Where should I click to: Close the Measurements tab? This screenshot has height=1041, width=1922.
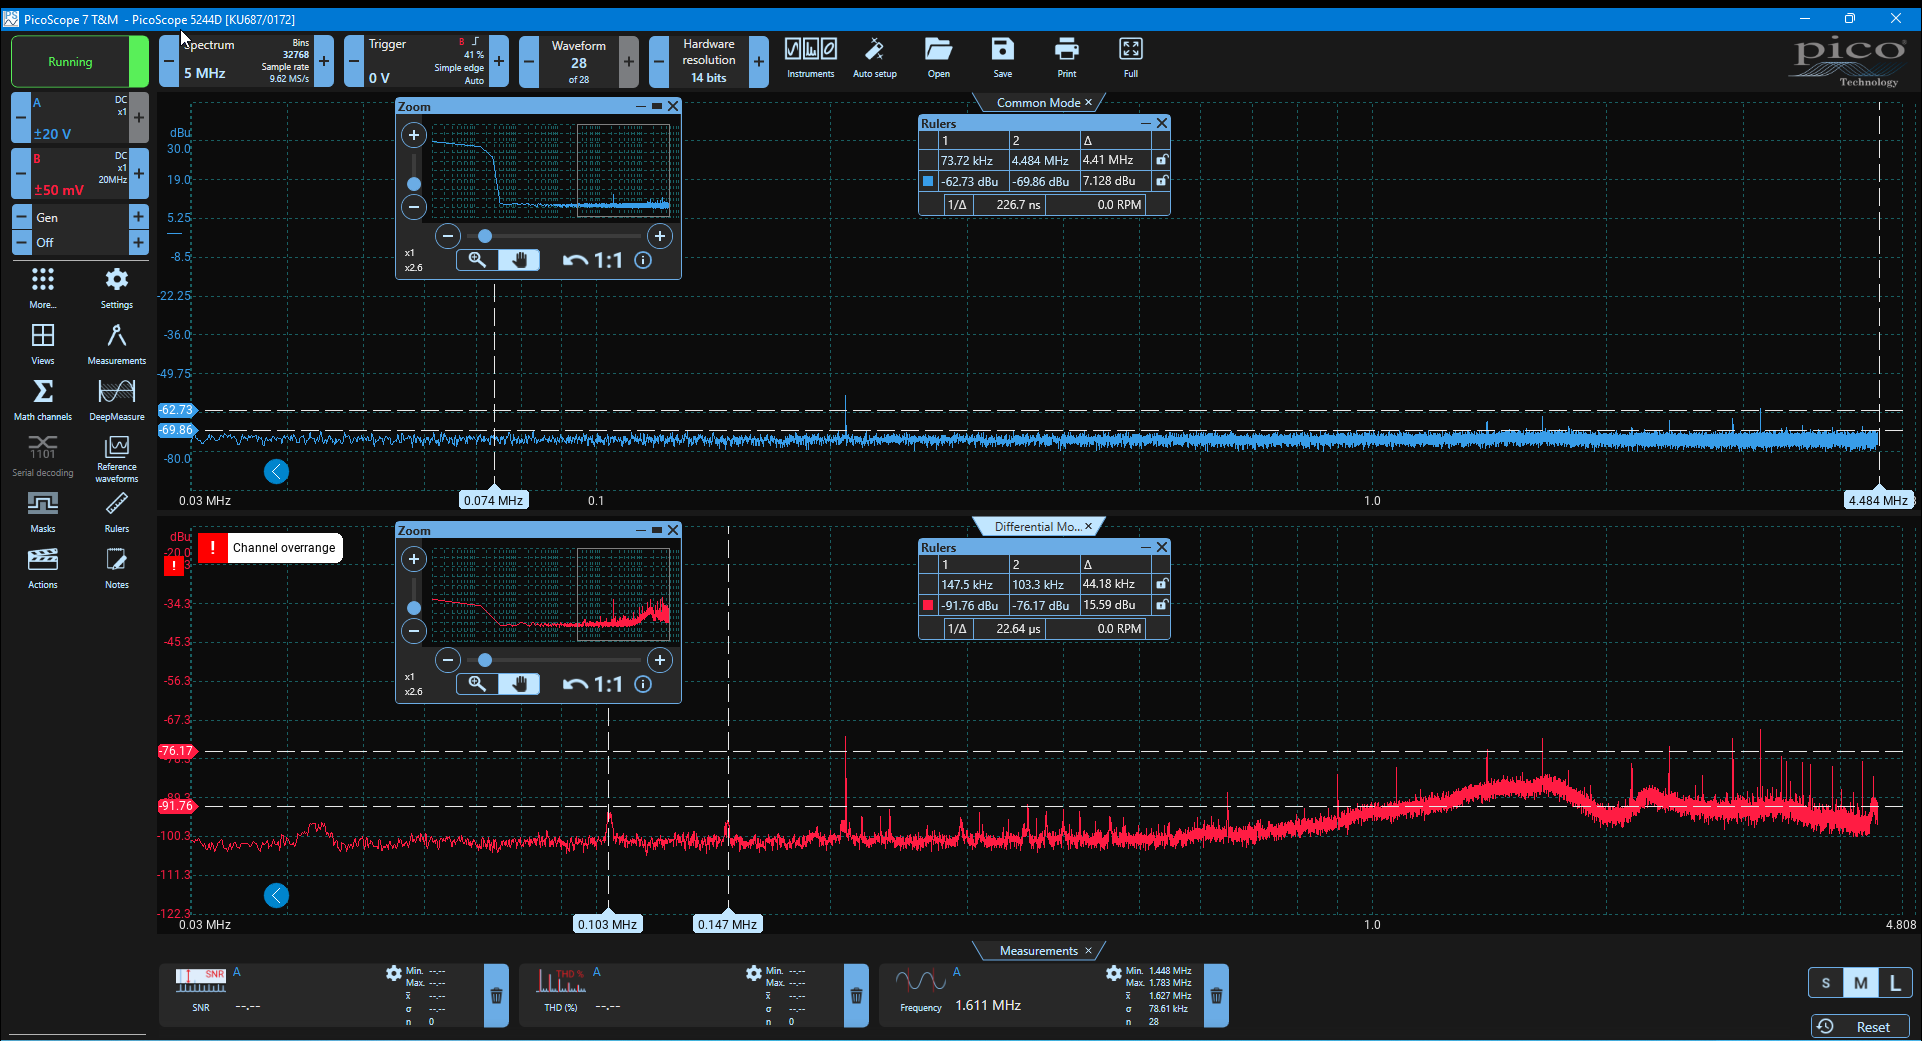[1089, 950]
